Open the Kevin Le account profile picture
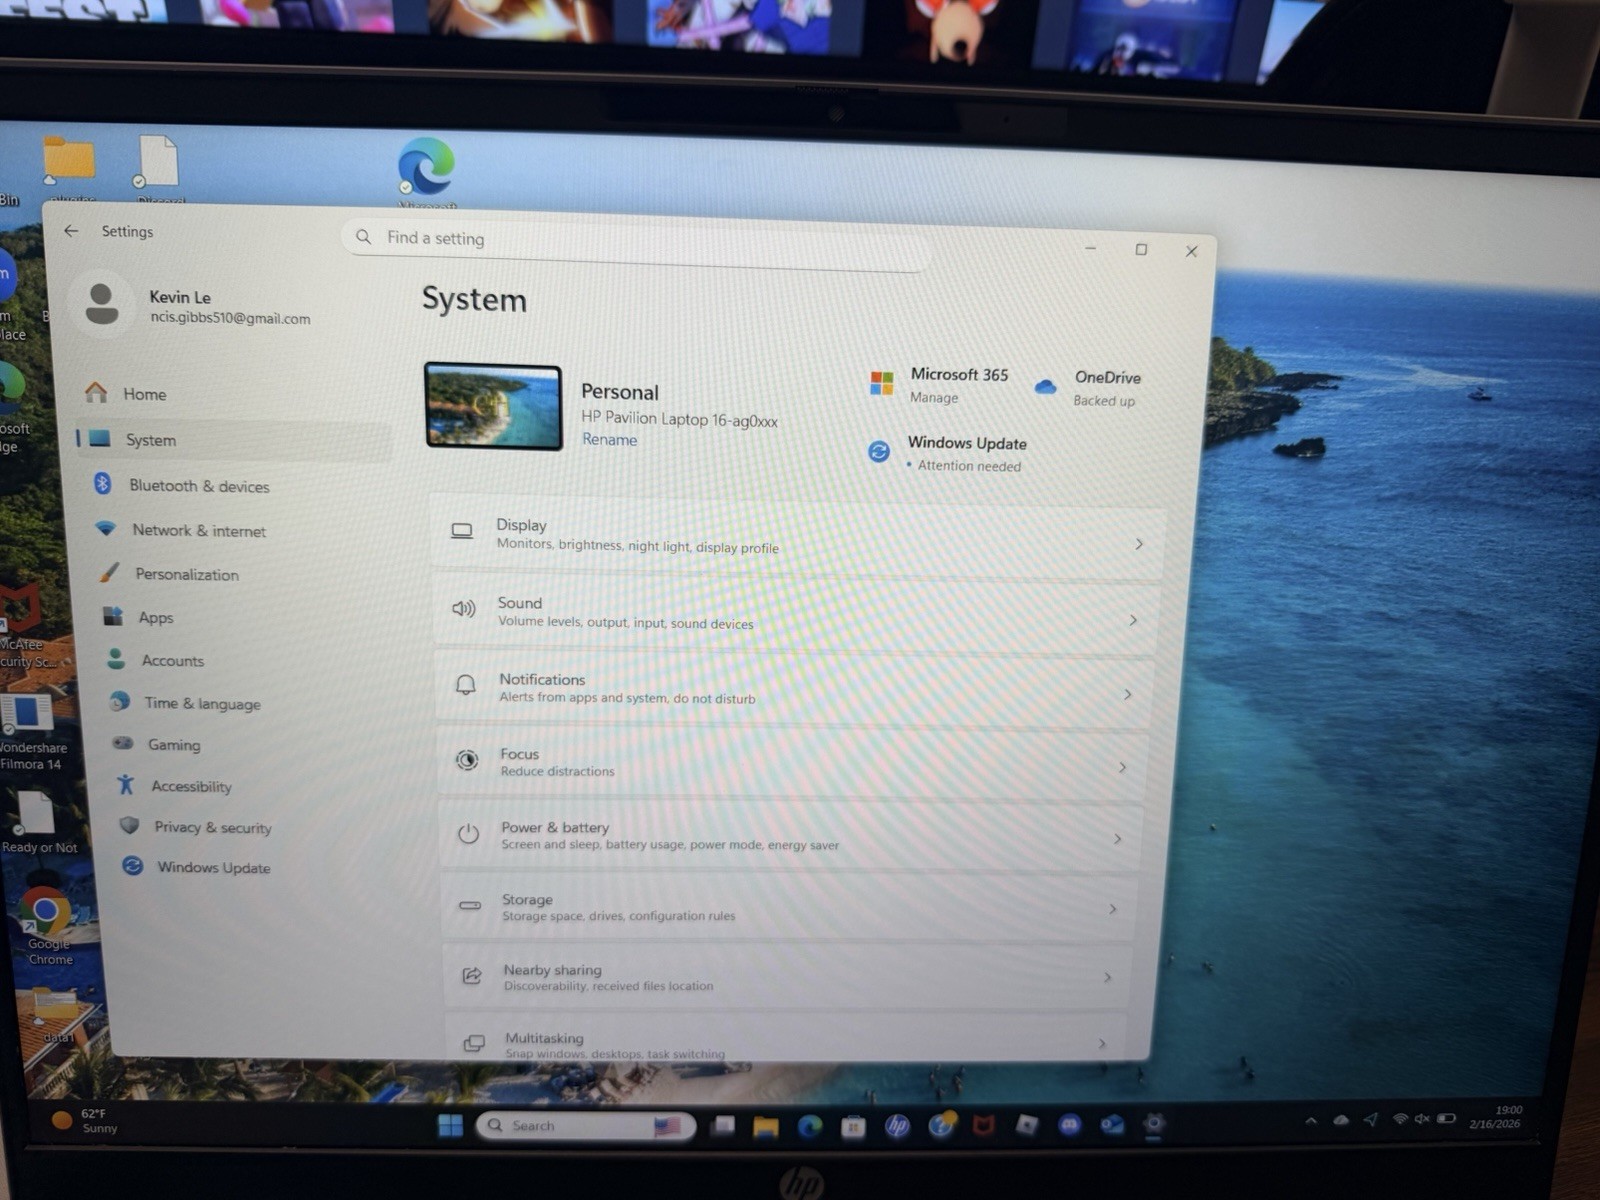This screenshot has width=1600, height=1200. click(x=102, y=303)
